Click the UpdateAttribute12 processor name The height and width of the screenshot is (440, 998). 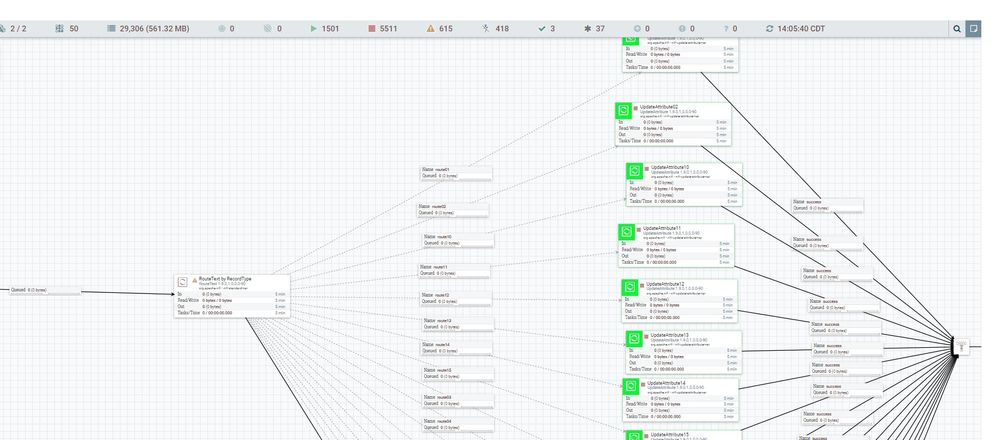click(665, 284)
